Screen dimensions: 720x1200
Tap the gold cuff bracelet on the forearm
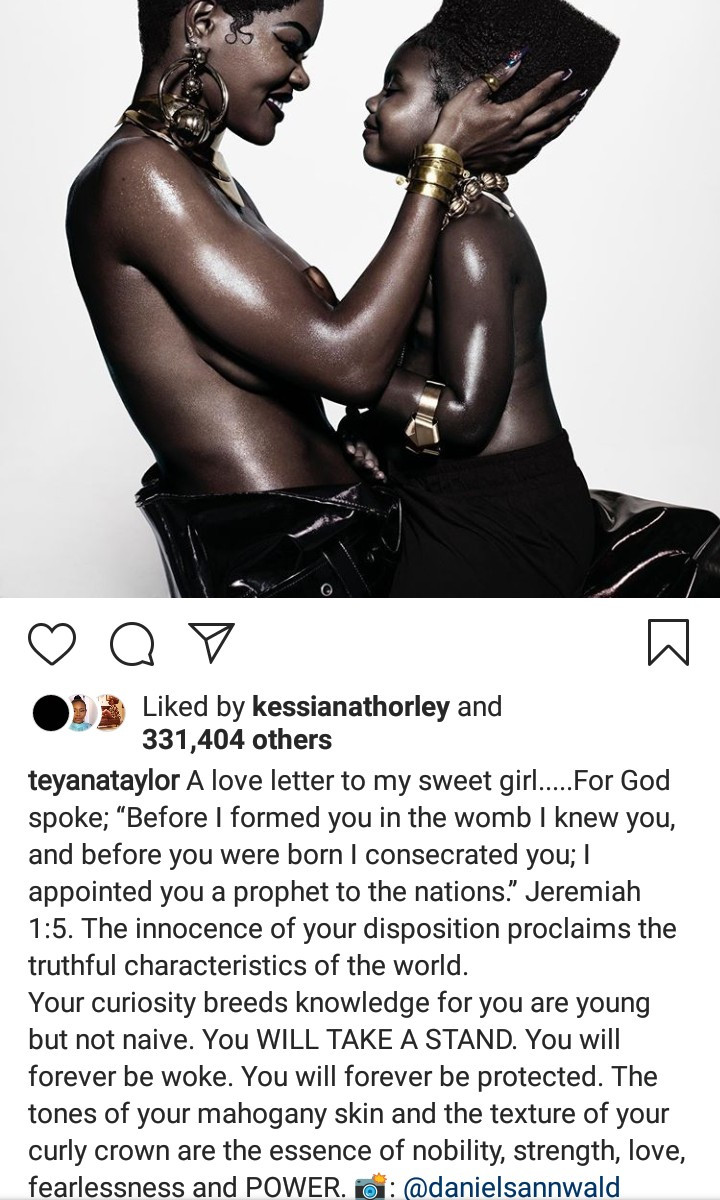tap(424, 412)
